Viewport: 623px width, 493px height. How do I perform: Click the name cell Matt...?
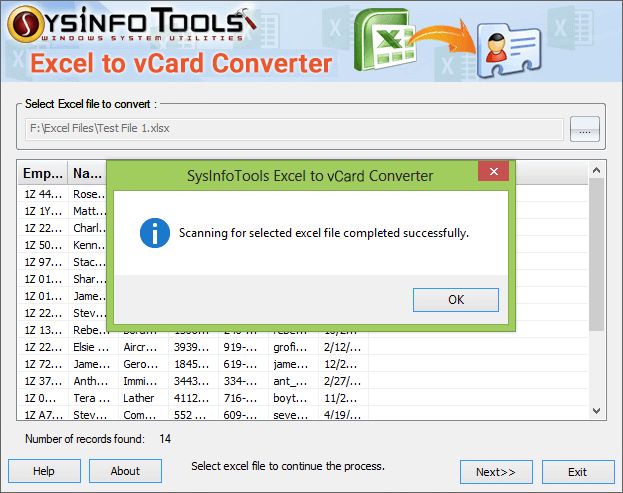88,211
